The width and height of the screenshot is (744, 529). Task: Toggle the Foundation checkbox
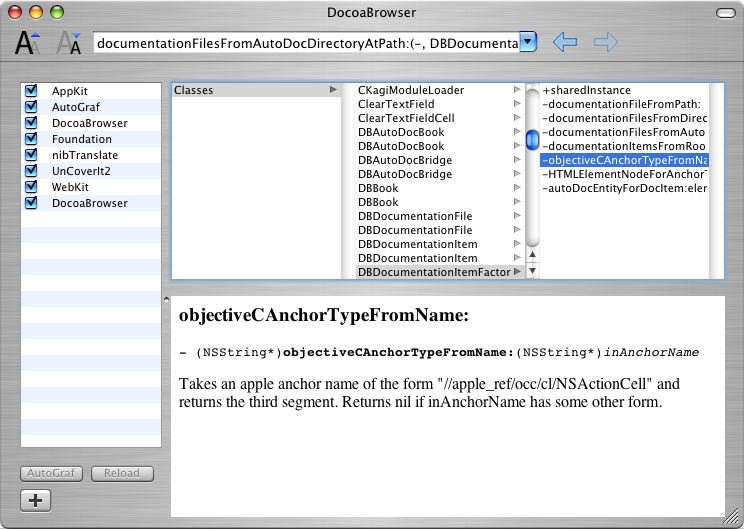31,139
